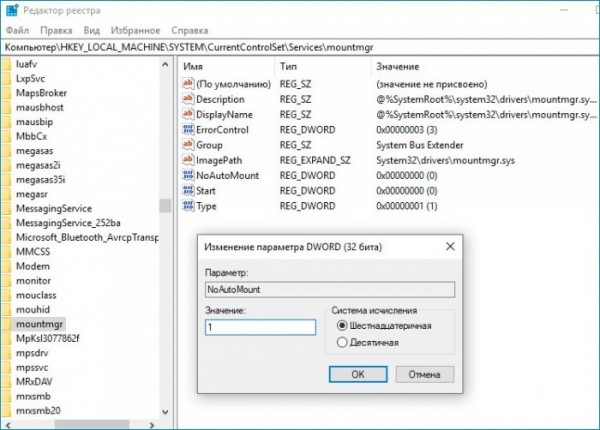The height and width of the screenshot is (430, 600).
Task: Select the NoAutoMount DWORD value icon
Action: tap(188, 175)
